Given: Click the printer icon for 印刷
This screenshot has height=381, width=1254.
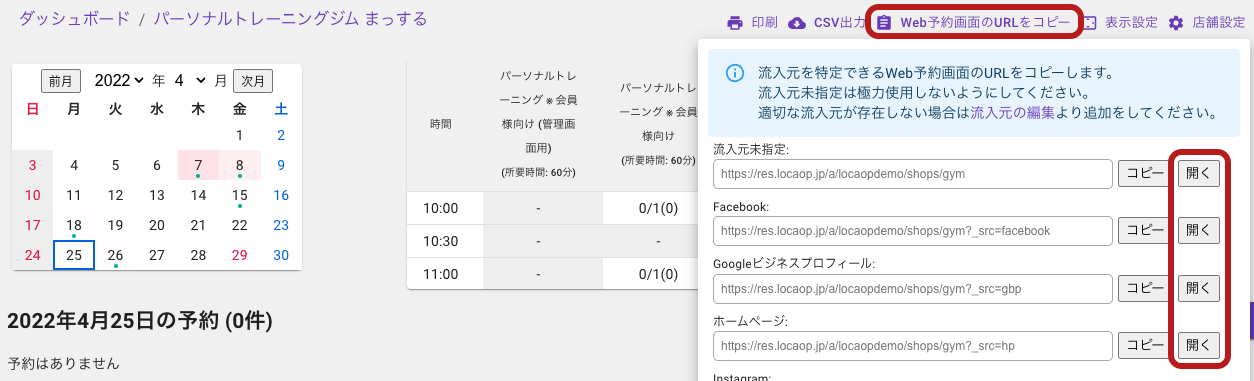Looking at the screenshot, I should click(735, 23).
